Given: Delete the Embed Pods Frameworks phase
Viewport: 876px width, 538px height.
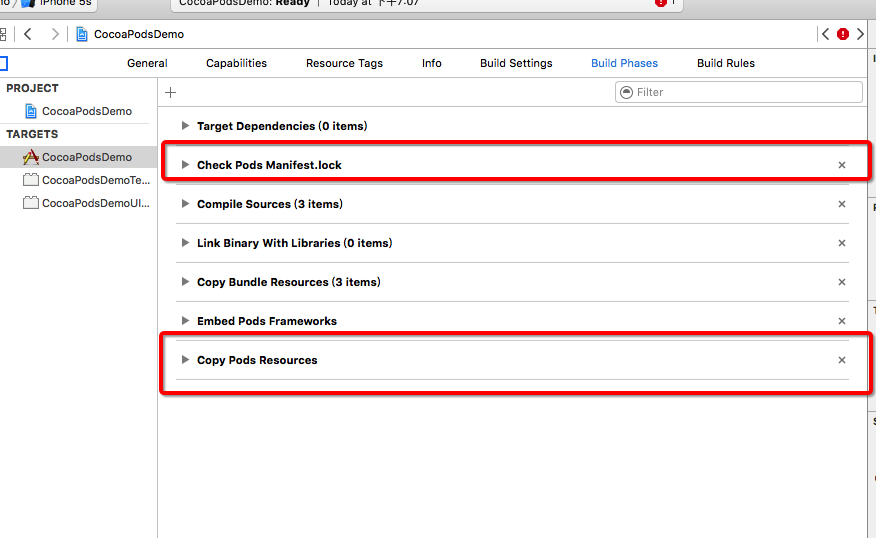Looking at the screenshot, I should (x=842, y=321).
